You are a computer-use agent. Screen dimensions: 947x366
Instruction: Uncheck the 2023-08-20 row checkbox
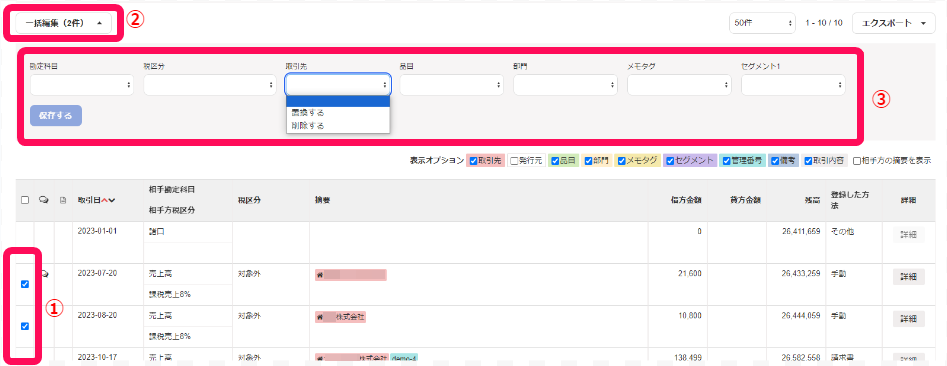point(25,326)
